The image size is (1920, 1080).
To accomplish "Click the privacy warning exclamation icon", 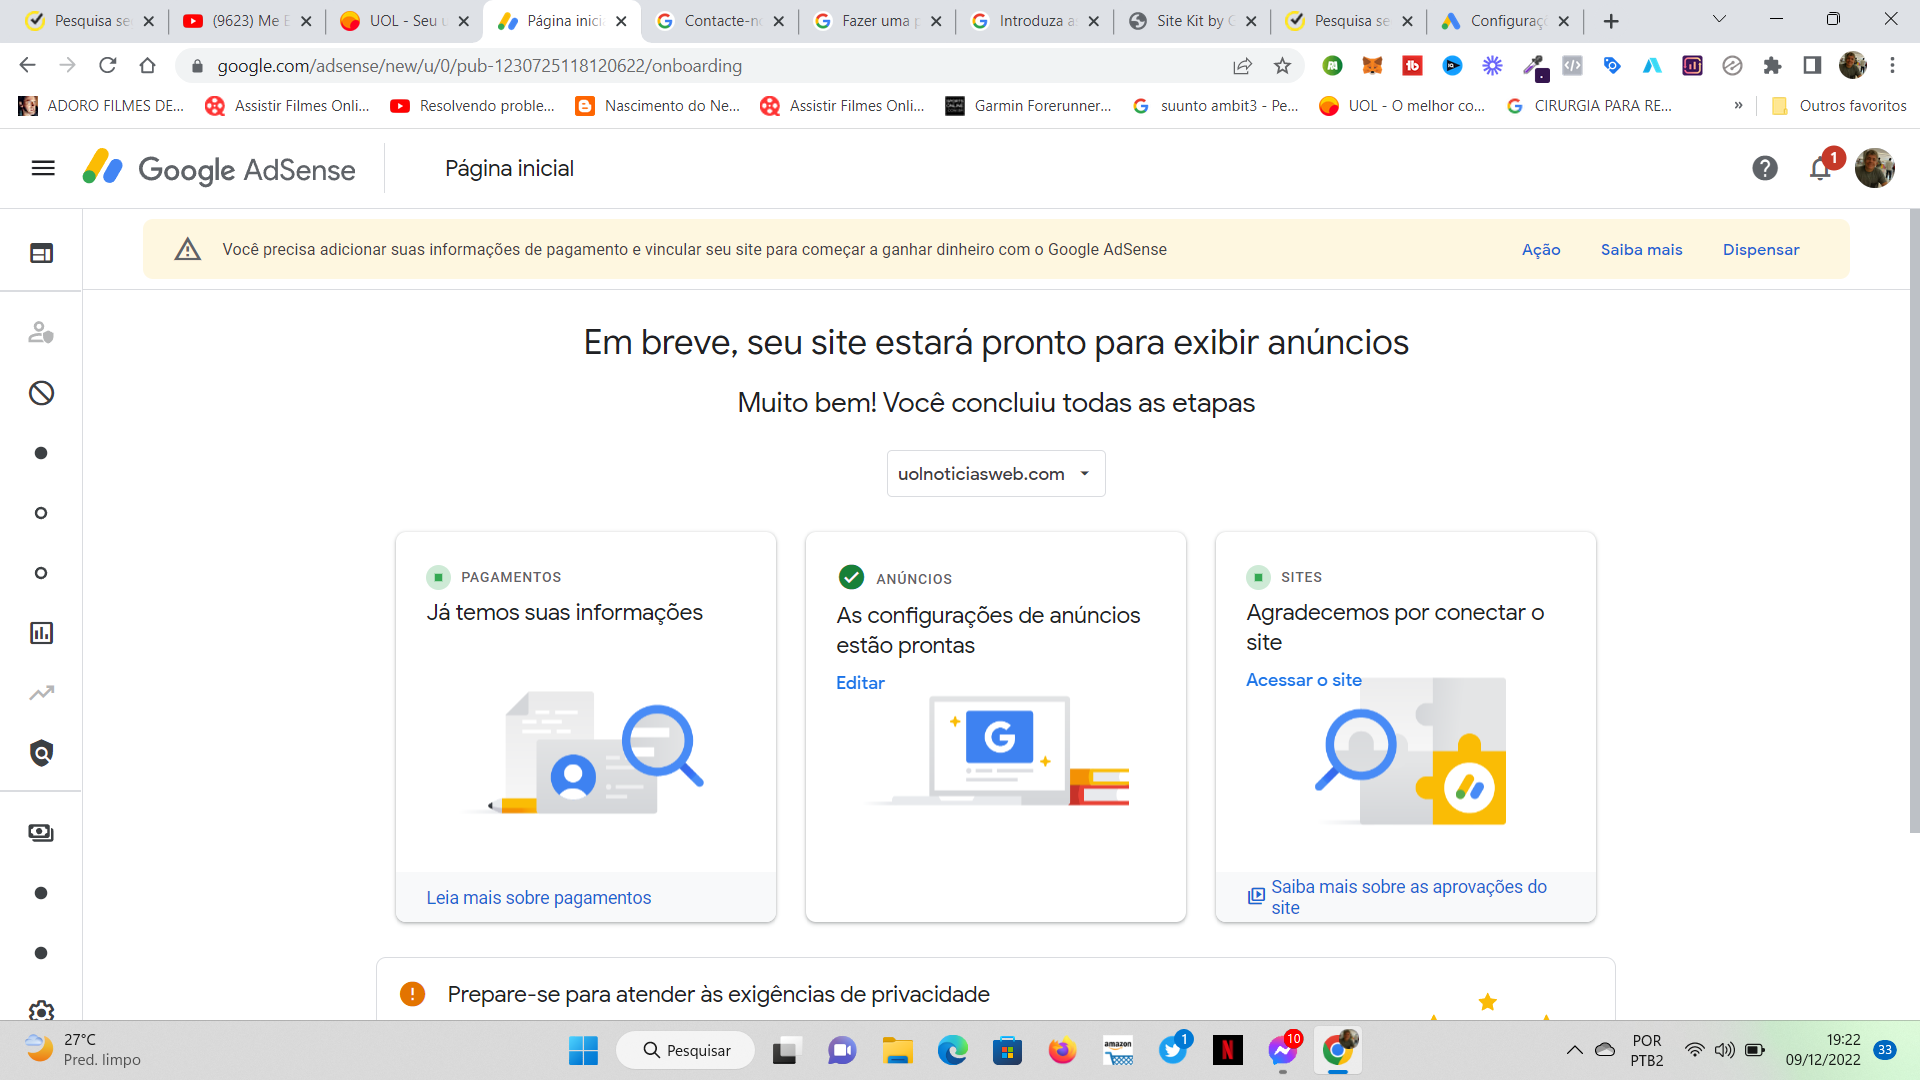I will (x=412, y=994).
